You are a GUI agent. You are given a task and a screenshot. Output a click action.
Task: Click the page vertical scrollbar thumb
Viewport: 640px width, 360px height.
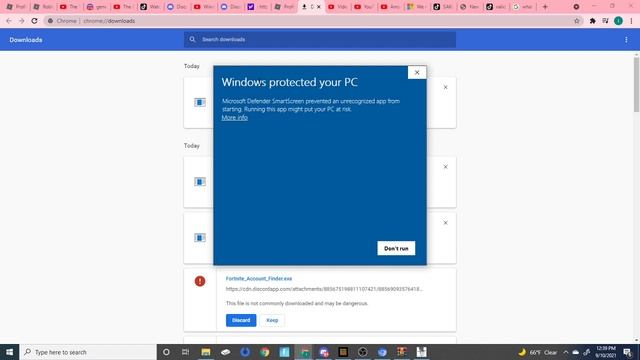pos(636,84)
